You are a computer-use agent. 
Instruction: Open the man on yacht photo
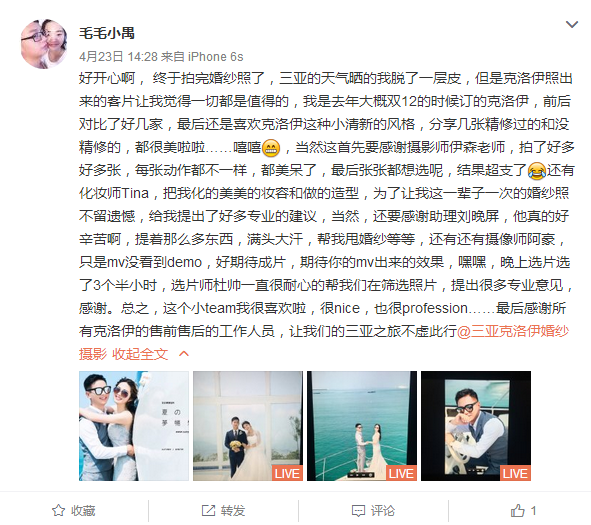[476, 426]
